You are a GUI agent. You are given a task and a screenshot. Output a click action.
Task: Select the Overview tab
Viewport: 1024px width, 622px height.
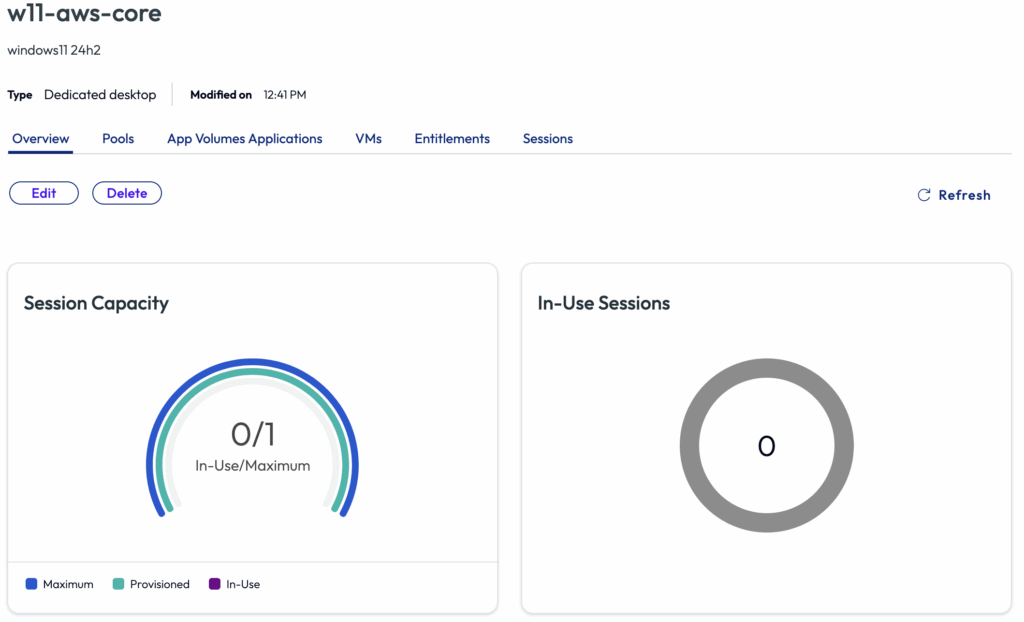(x=41, y=139)
